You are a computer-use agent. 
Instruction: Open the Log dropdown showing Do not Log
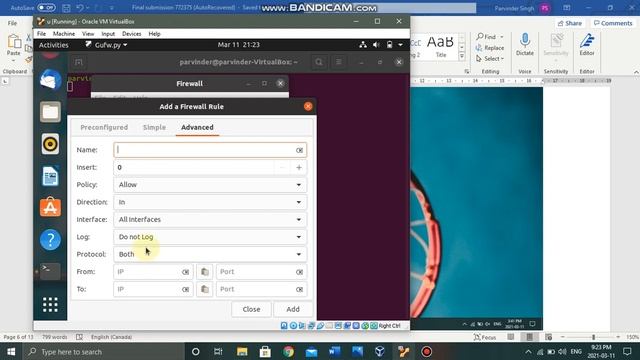tap(210, 237)
